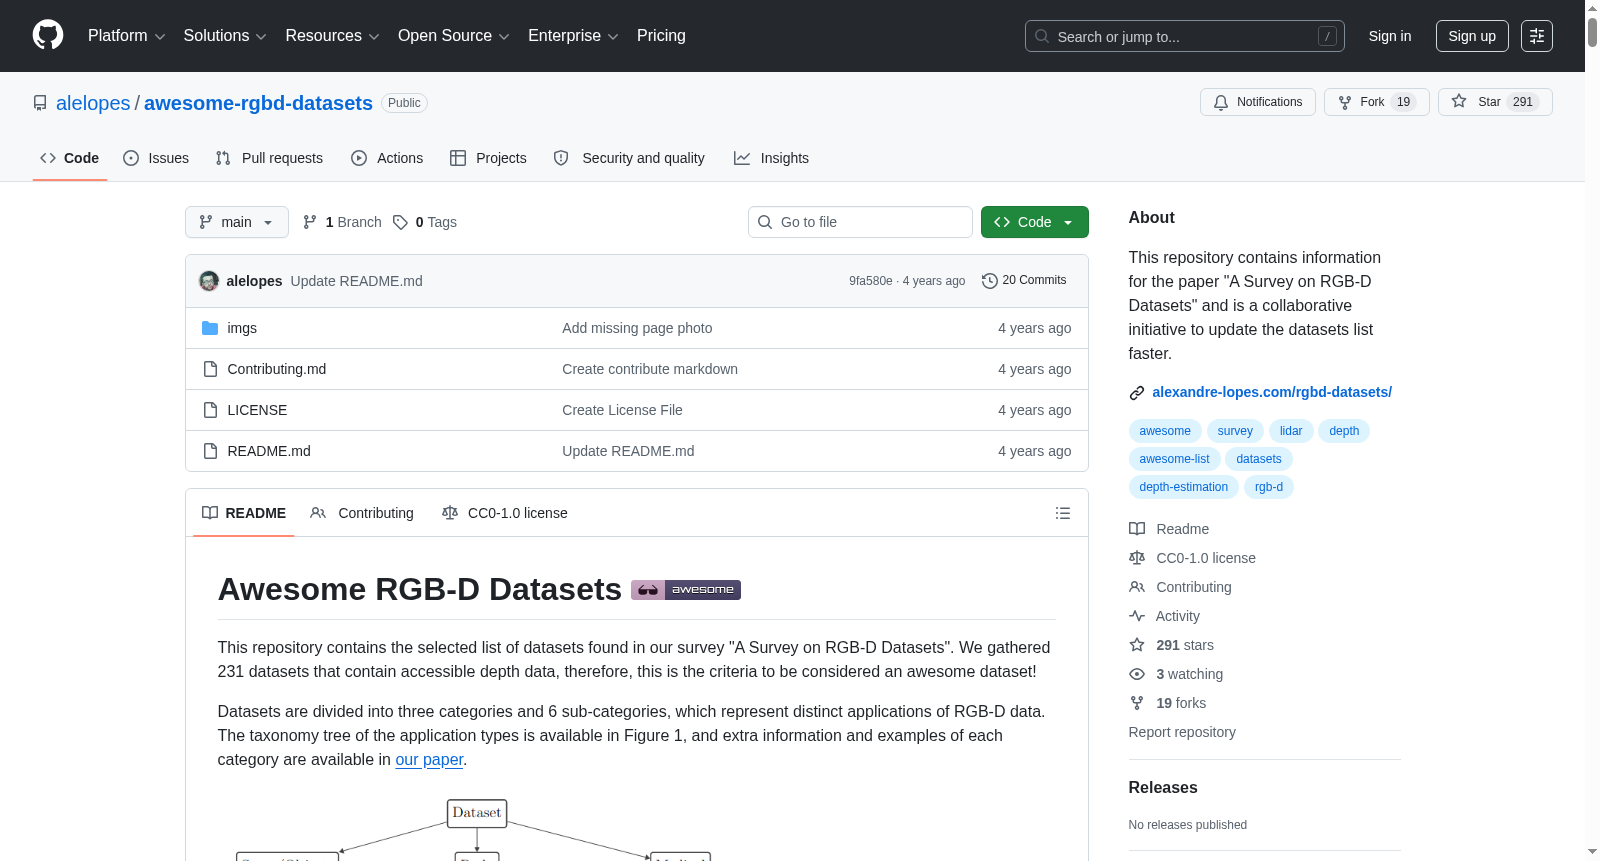
Task: Open the main branch selector
Action: point(237,222)
